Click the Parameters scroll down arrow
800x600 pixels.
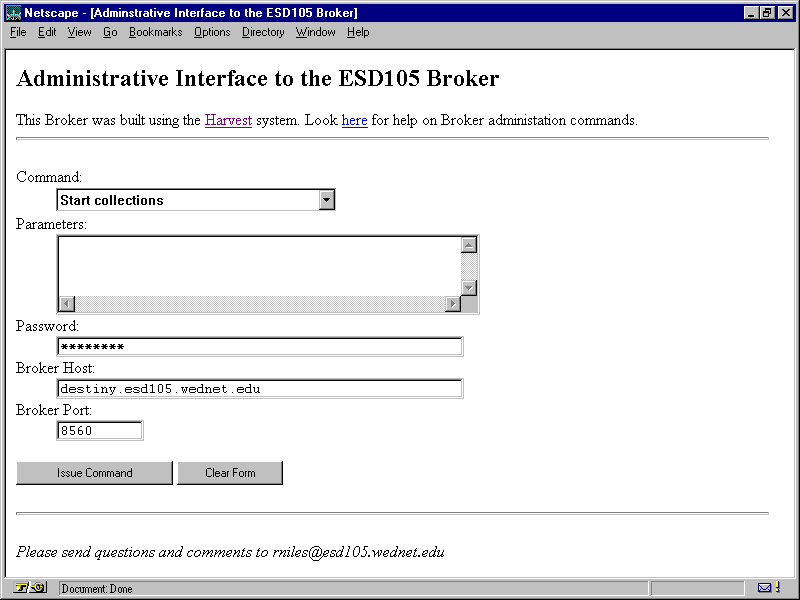[x=468, y=288]
